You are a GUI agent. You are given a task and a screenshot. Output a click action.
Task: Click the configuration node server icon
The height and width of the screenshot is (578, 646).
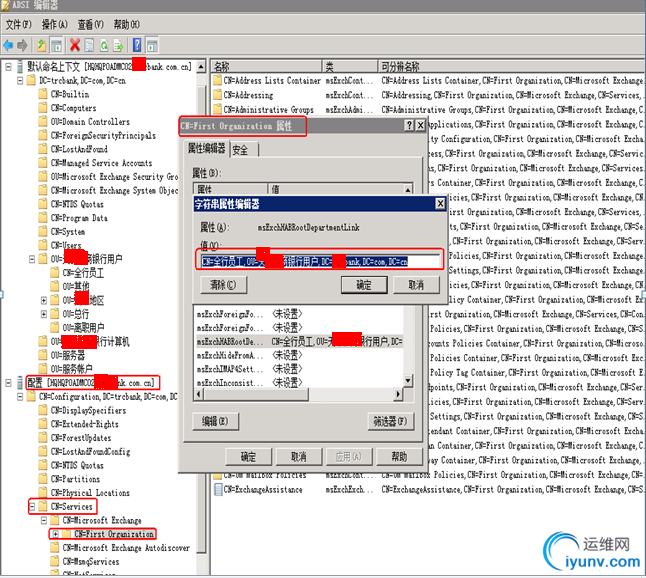pyautogui.click(x=19, y=383)
